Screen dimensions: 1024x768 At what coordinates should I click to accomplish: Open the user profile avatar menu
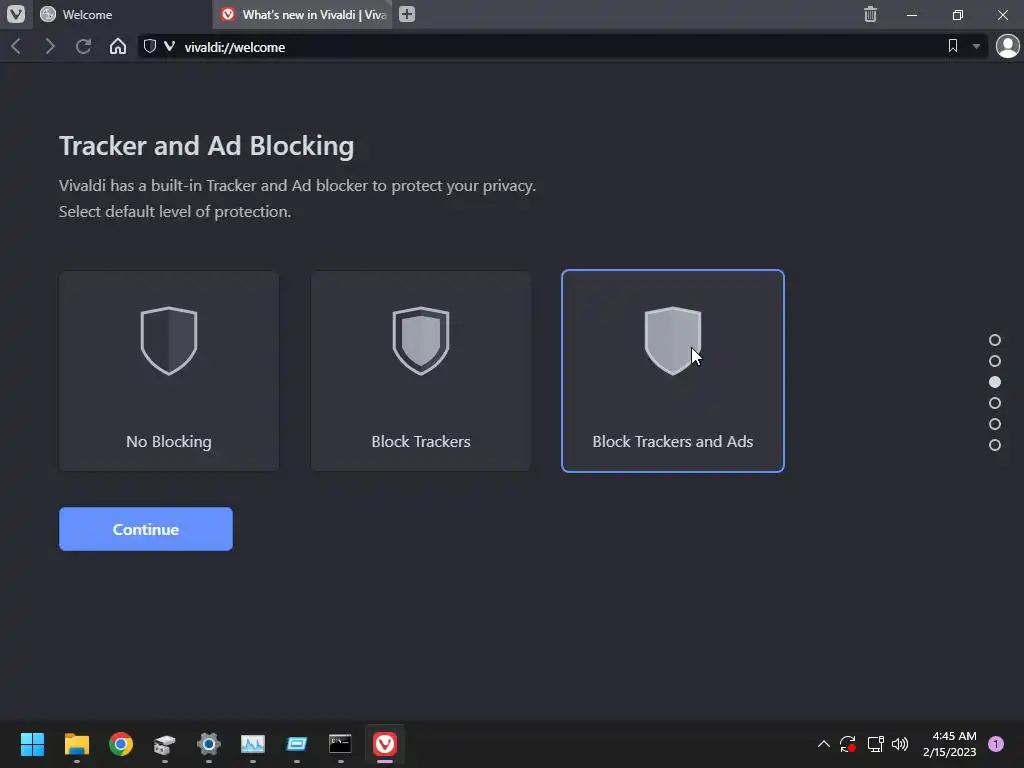point(1008,46)
